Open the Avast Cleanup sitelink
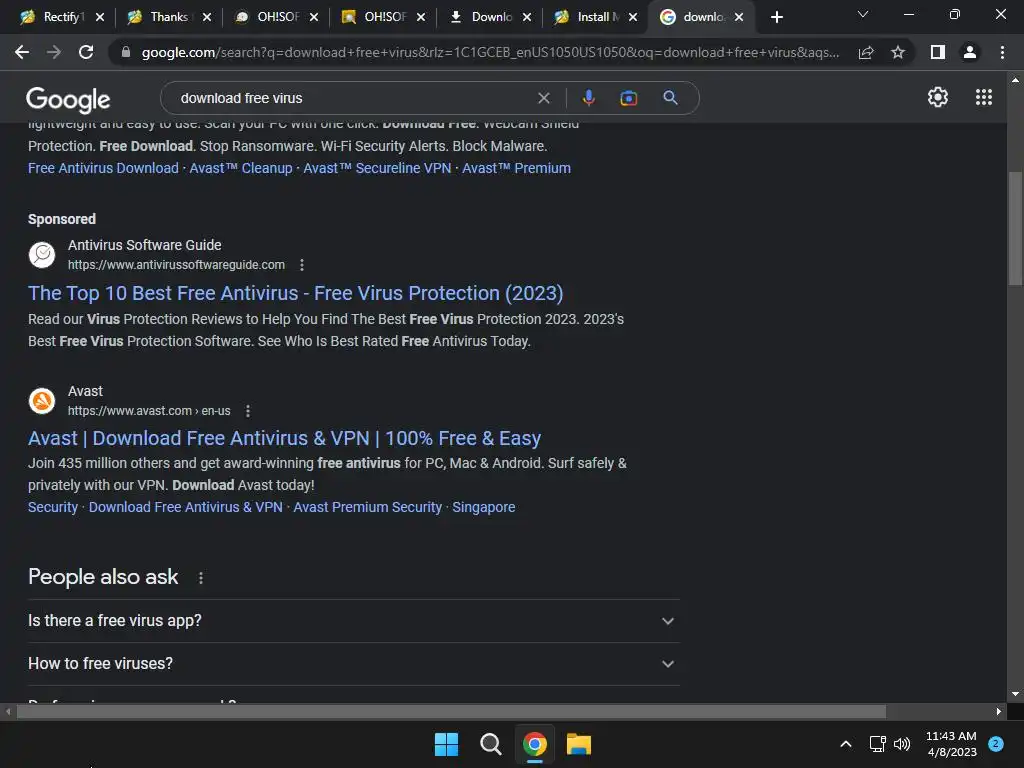 (241, 168)
